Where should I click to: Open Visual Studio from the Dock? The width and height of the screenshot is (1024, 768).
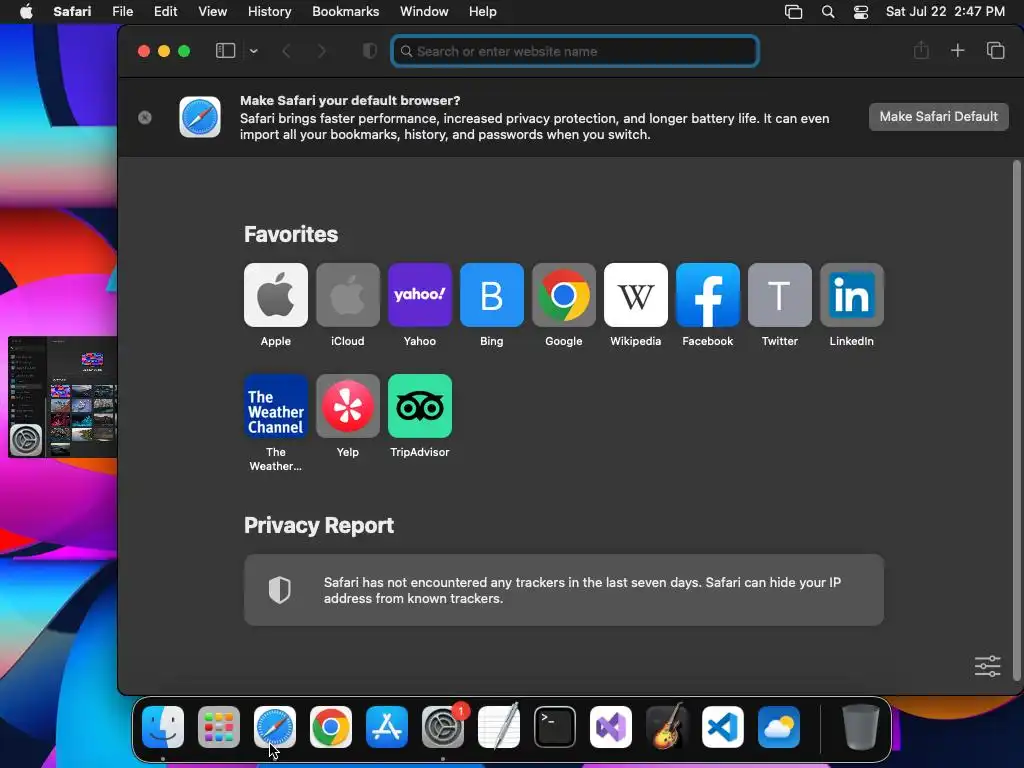[x=611, y=727]
